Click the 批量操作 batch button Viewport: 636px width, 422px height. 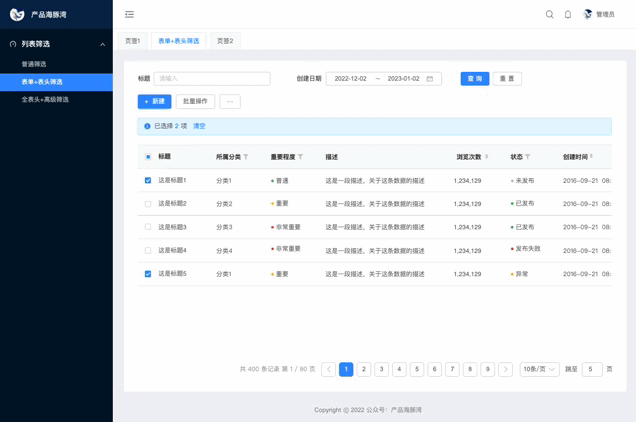(x=195, y=101)
